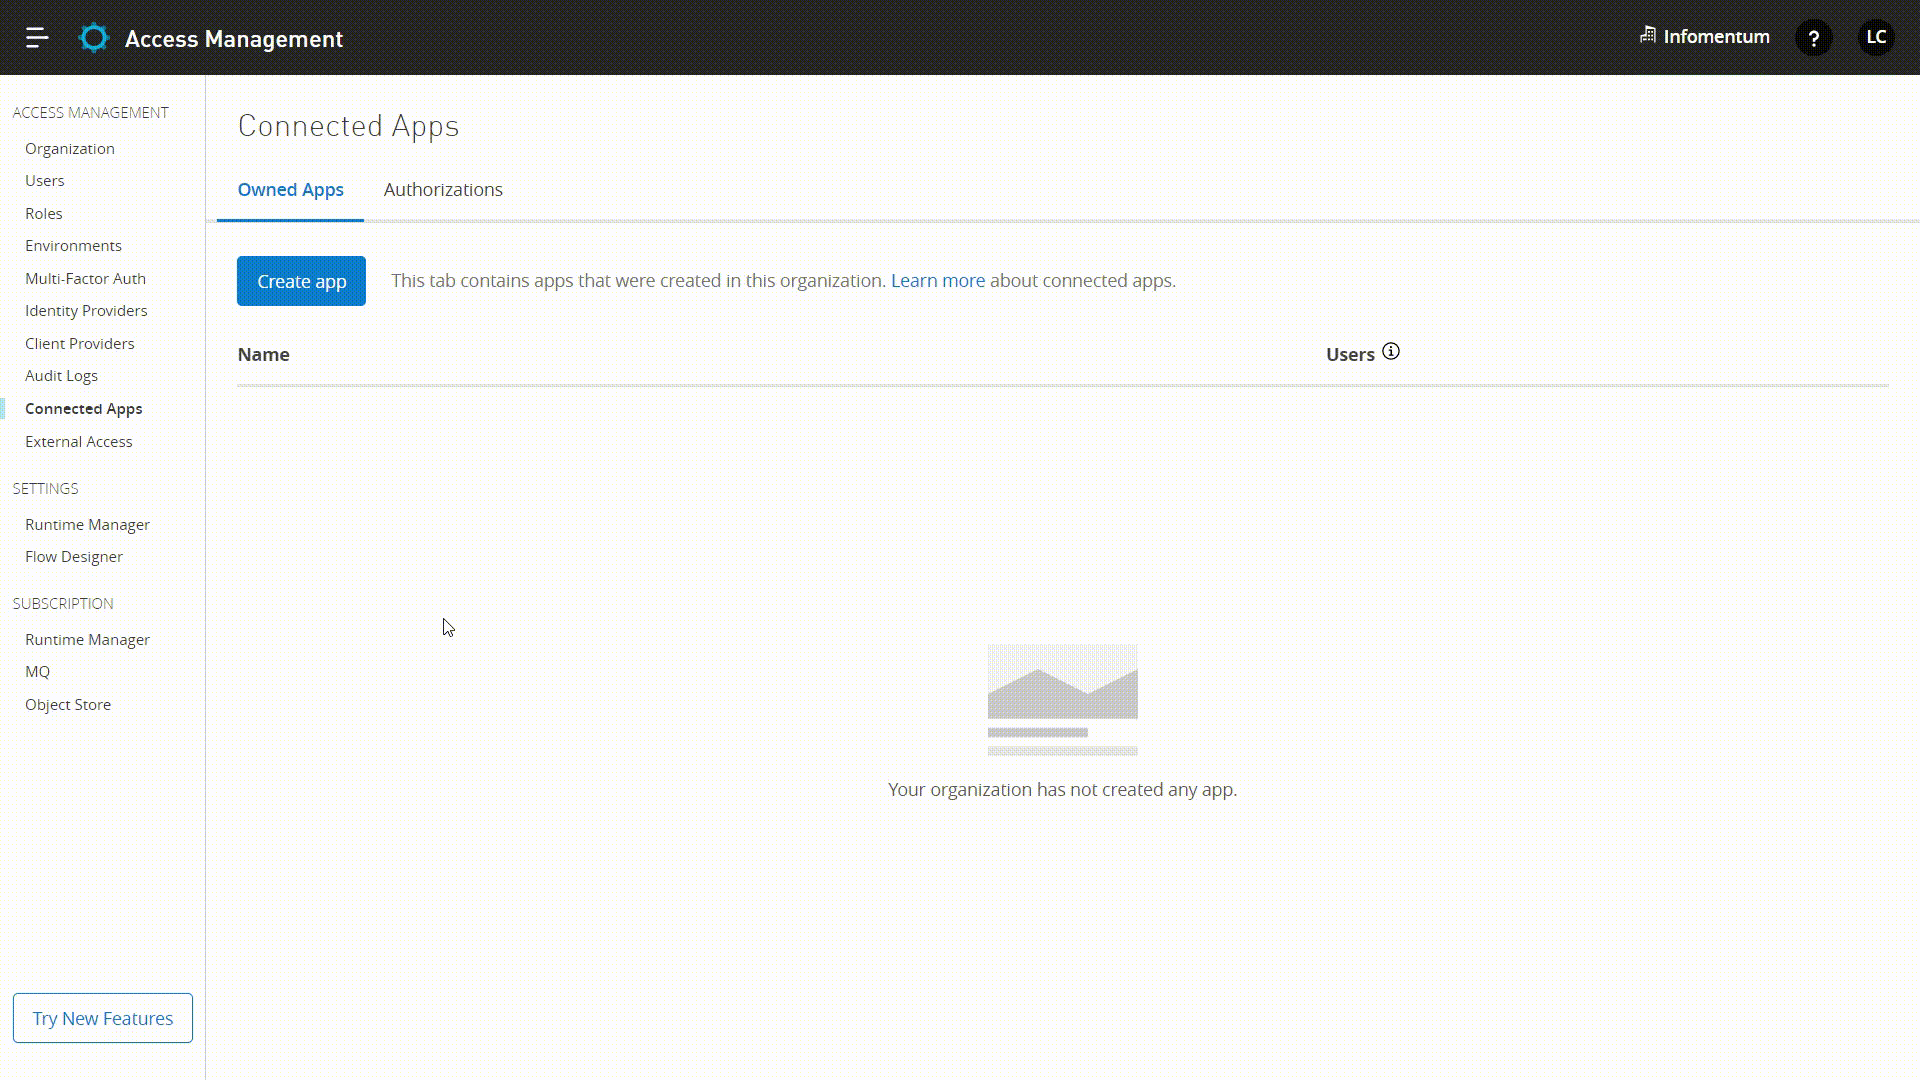Open External Access settings

pyautogui.click(x=79, y=441)
